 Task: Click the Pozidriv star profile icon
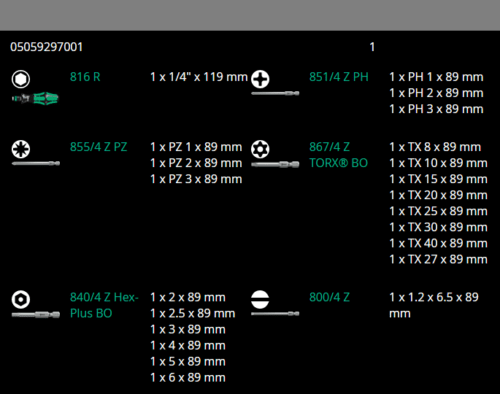click(21, 149)
